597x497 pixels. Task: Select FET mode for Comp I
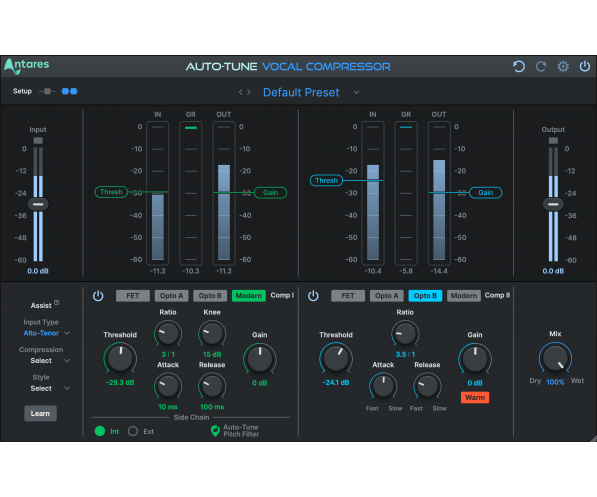click(x=132, y=296)
